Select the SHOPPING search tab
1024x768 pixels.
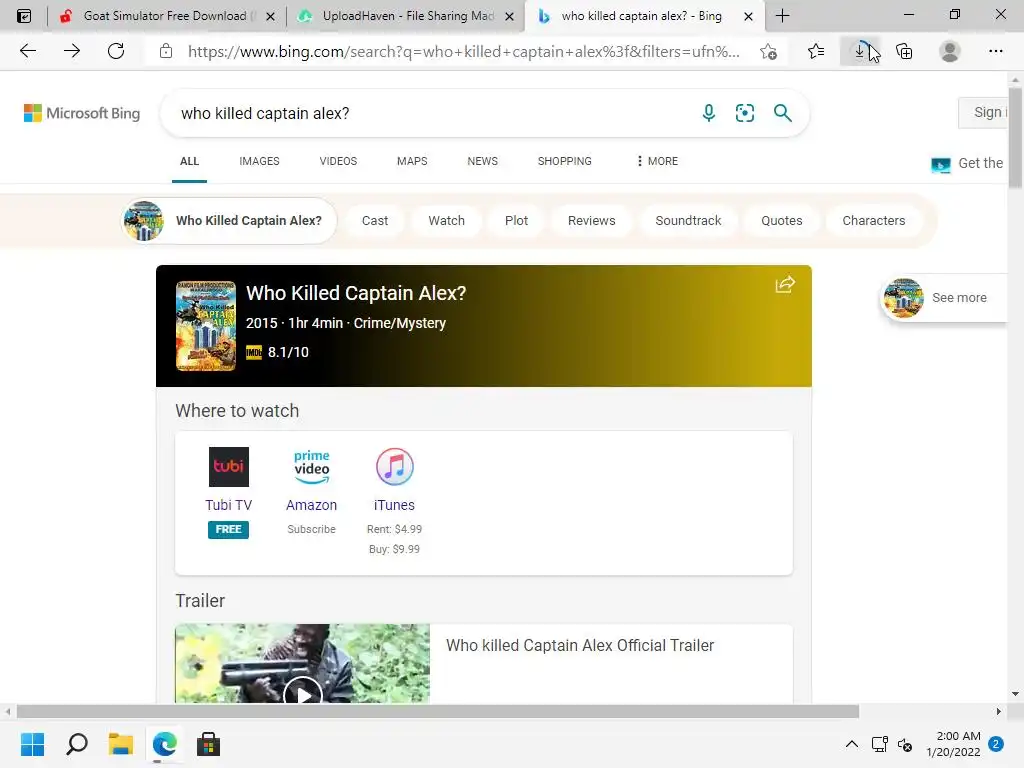[565, 161]
